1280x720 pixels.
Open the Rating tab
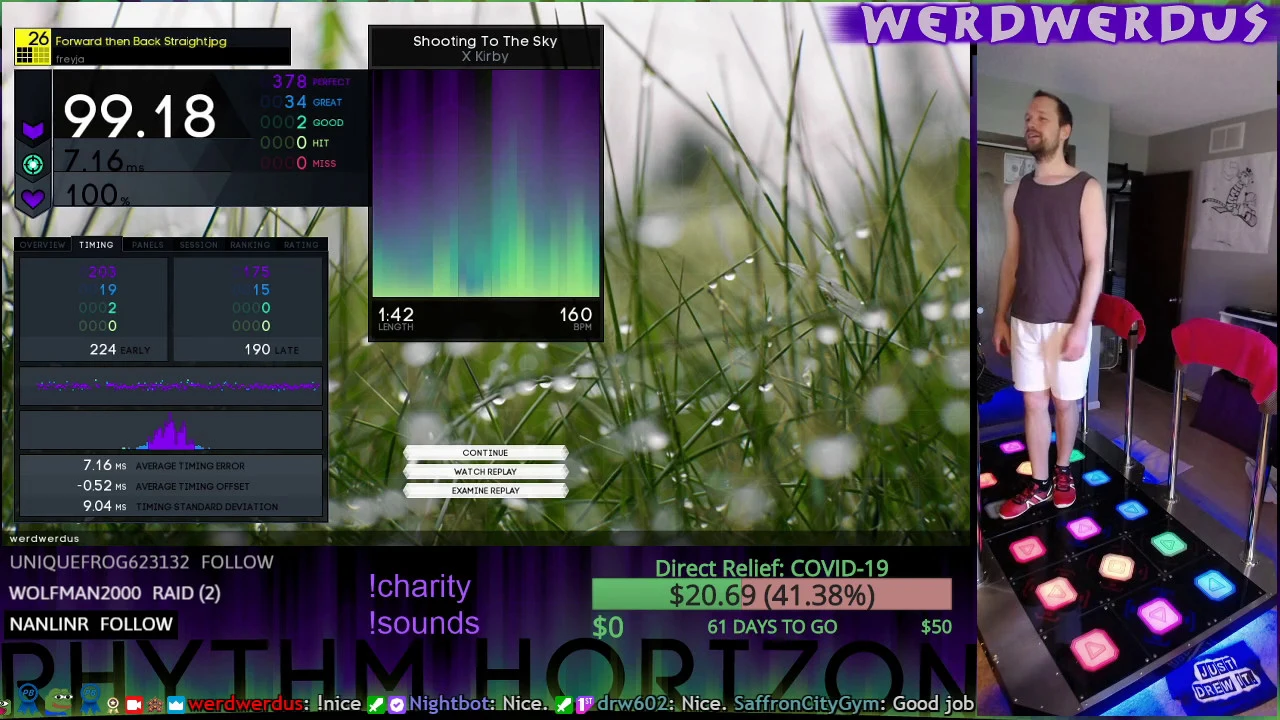[300, 245]
